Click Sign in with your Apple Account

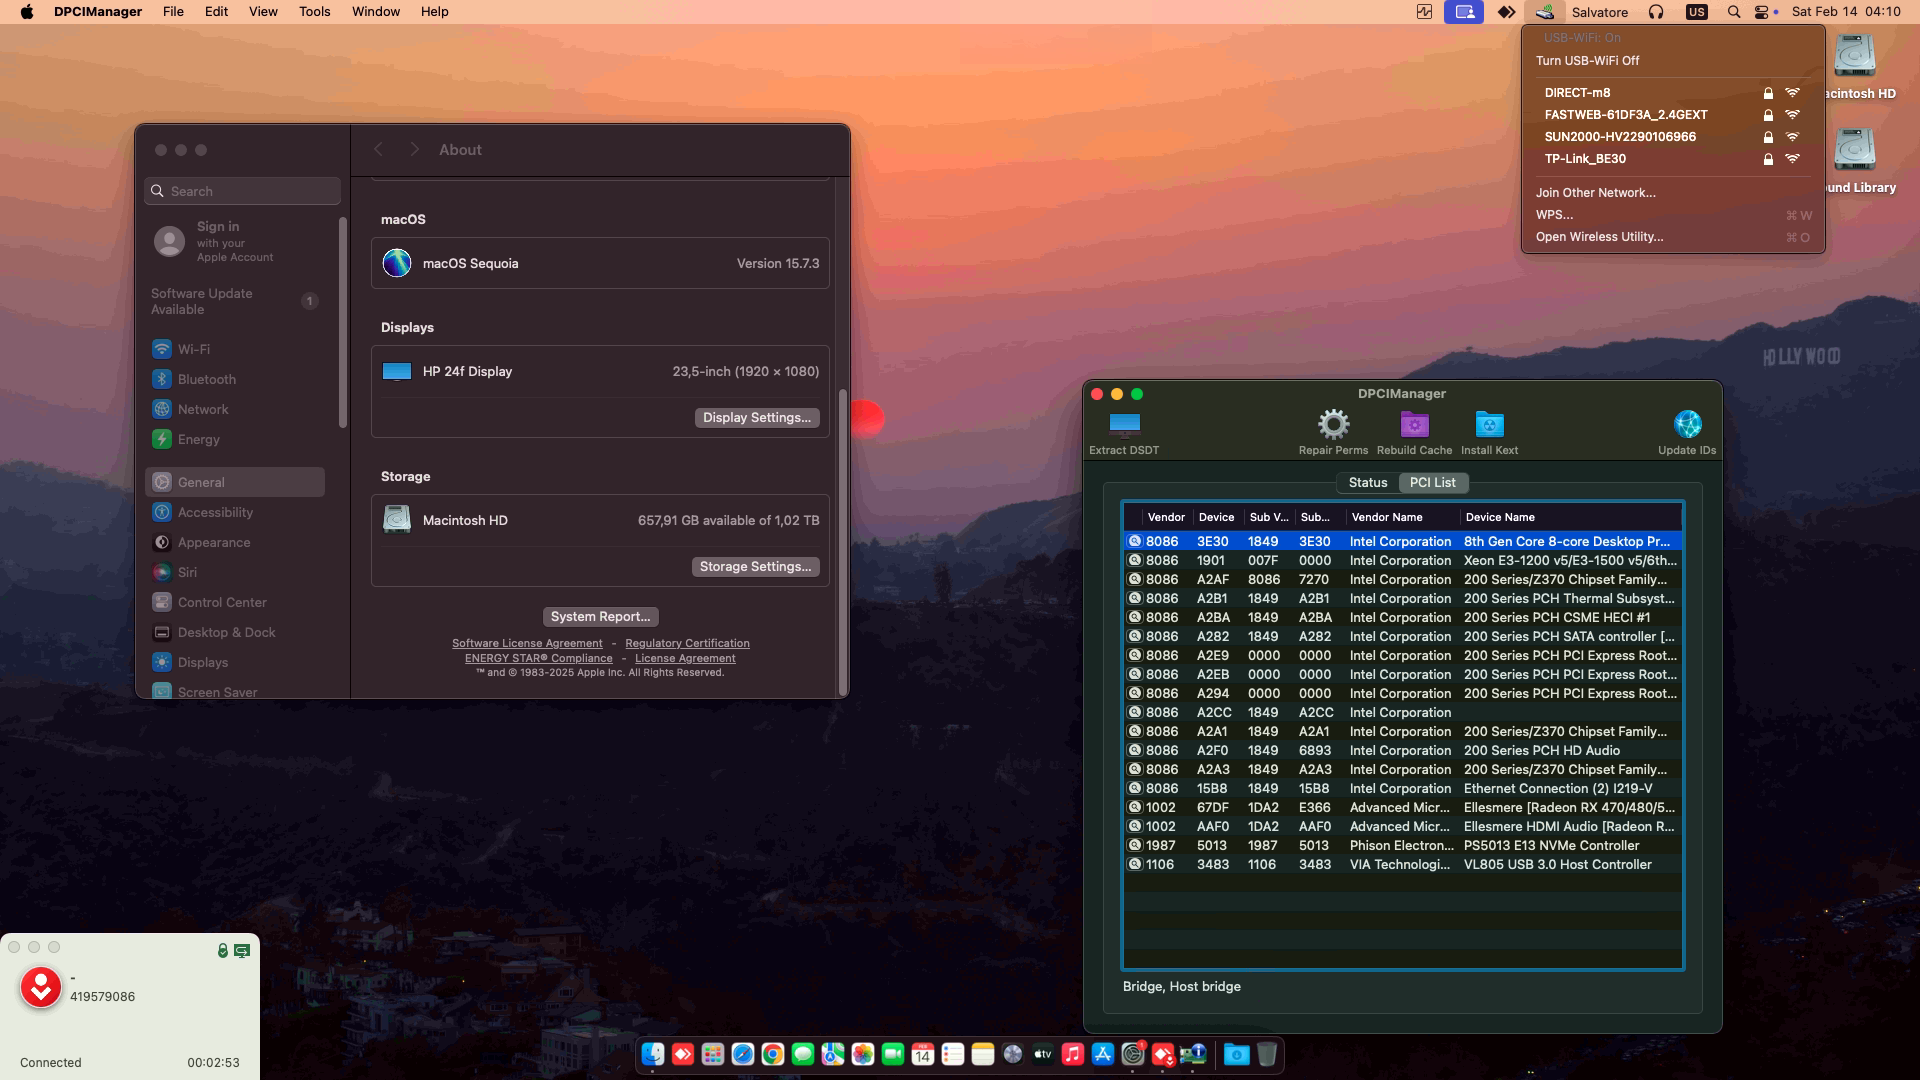235,242
